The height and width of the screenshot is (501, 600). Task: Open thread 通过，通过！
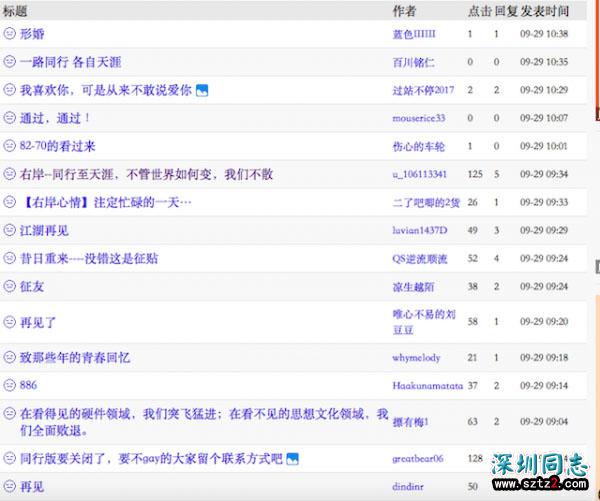[x=55, y=118]
